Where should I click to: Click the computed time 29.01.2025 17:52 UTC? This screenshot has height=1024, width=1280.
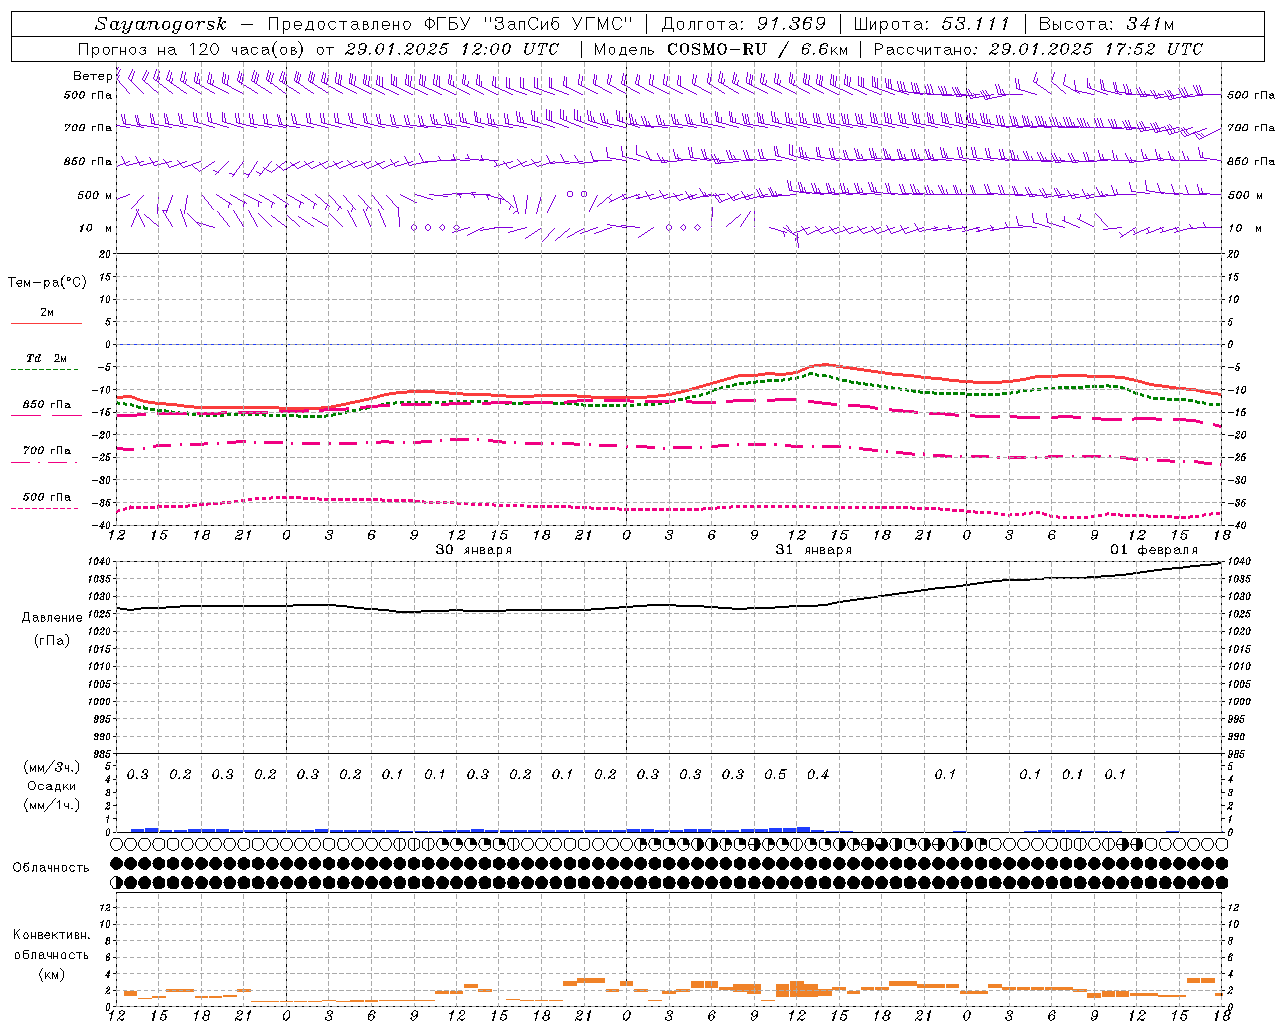[1096, 49]
